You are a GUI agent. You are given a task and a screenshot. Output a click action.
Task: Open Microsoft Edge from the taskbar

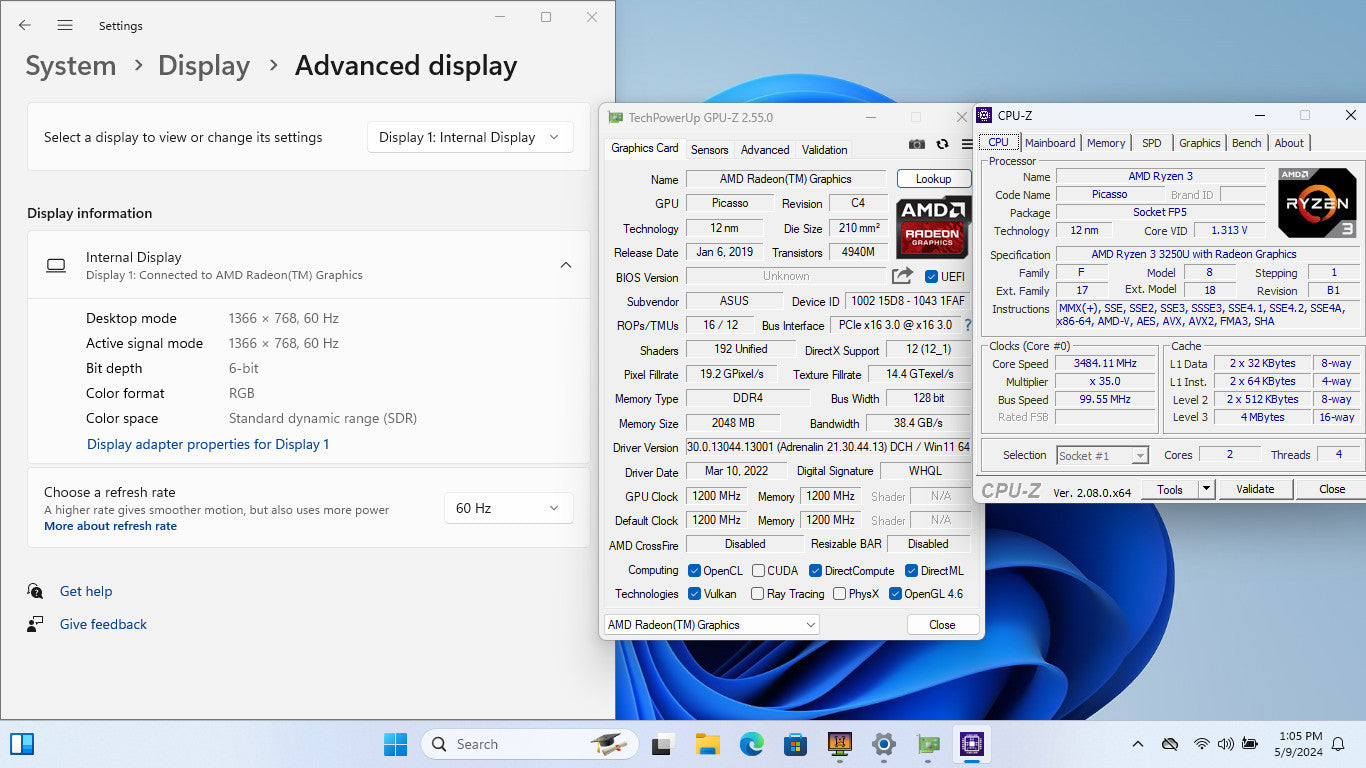tap(751, 744)
